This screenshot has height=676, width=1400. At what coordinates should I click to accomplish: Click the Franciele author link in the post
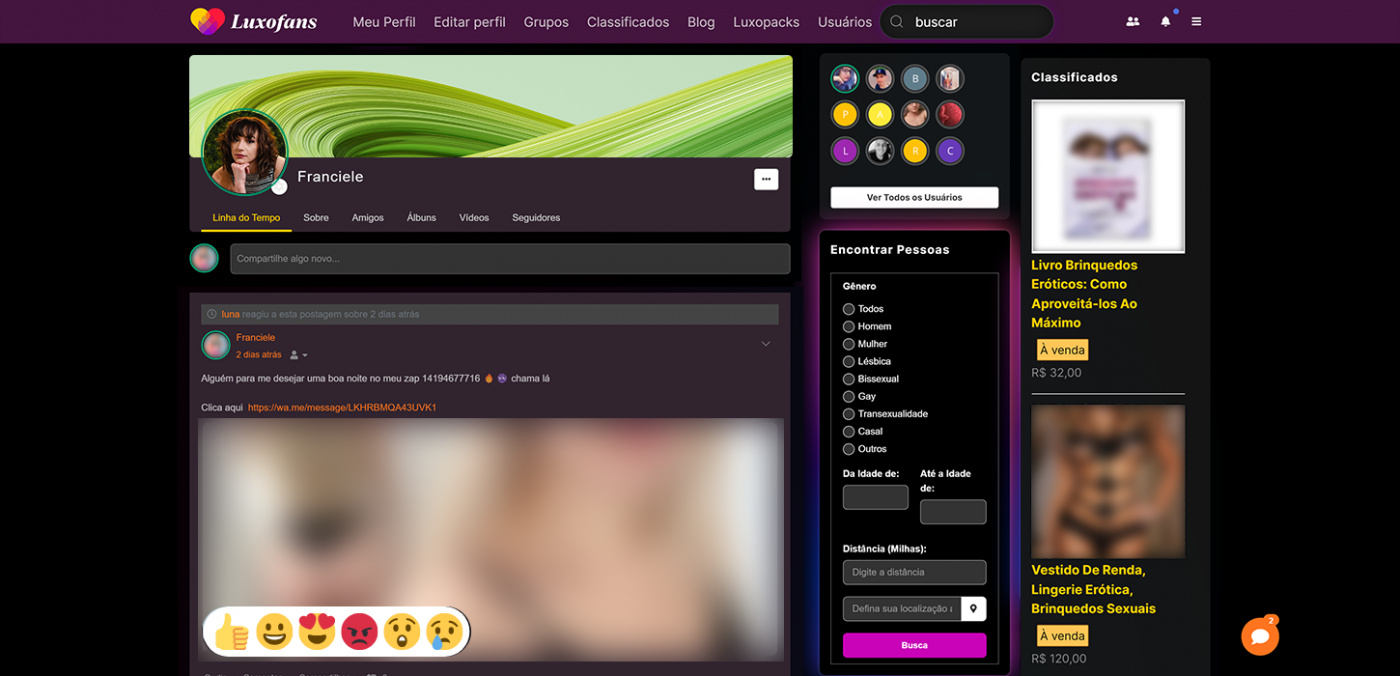(255, 338)
